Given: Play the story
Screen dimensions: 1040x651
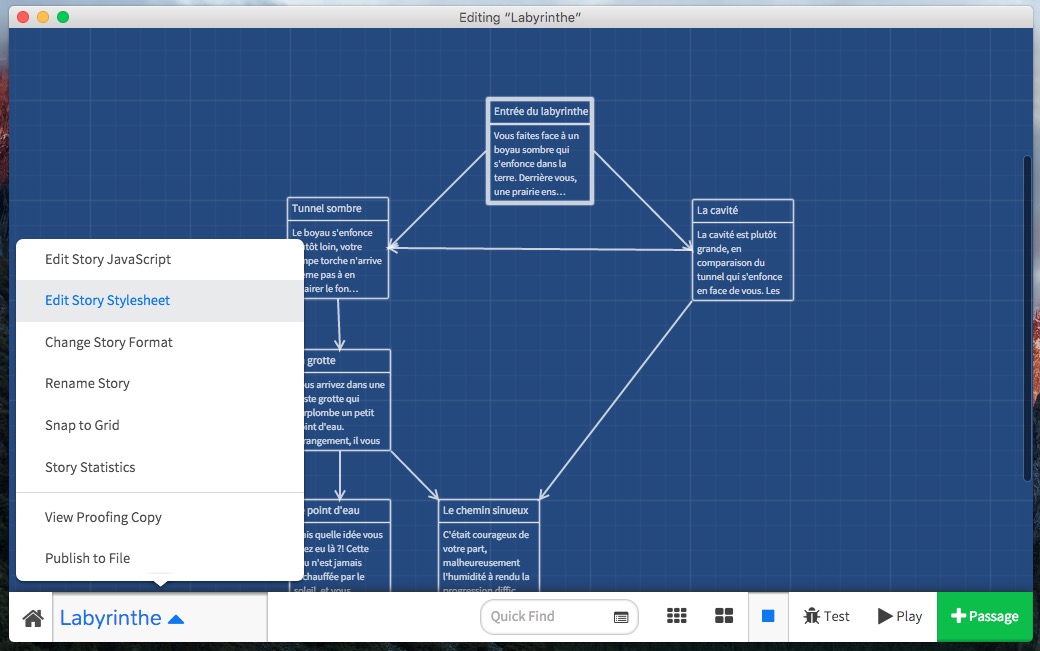Looking at the screenshot, I should [900, 616].
